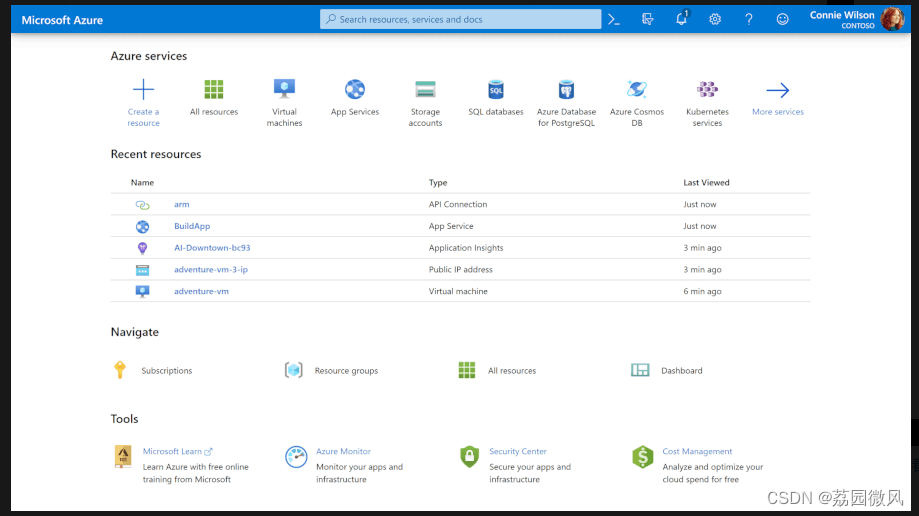The image size is (919, 516).
Task: Click the Security Center shield icon
Action: 469,457
